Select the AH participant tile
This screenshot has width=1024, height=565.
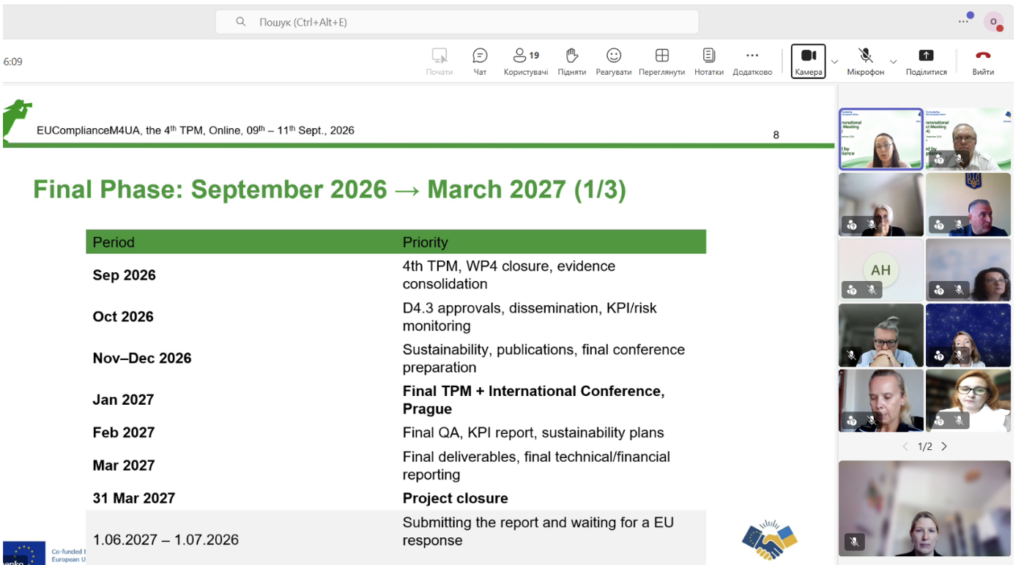pyautogui.click(x=881, y=270)
